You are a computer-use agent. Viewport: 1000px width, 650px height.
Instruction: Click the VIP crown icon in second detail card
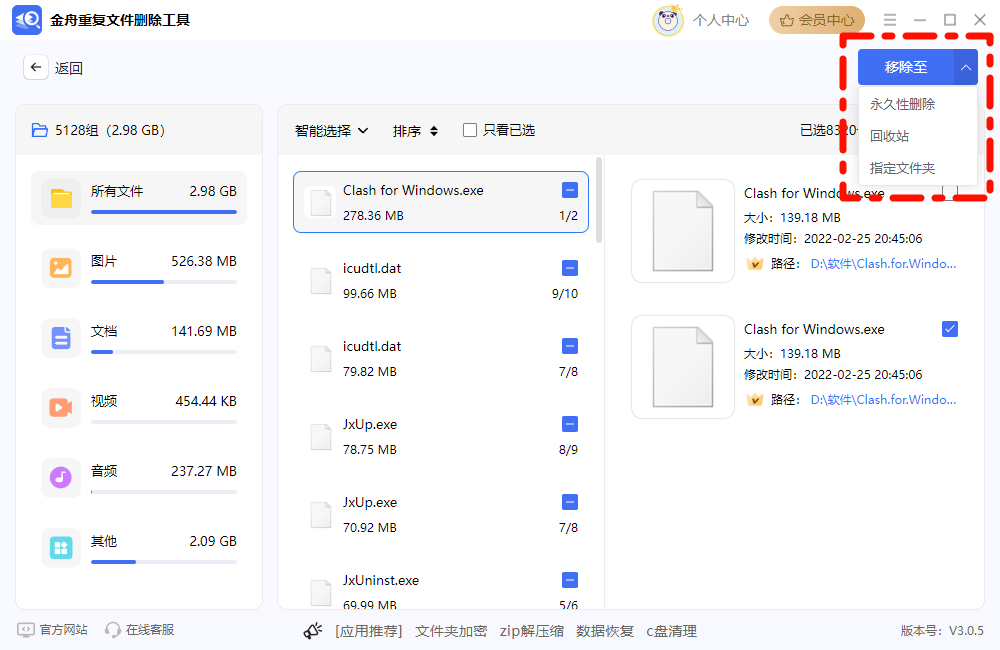tap(754, 399)
